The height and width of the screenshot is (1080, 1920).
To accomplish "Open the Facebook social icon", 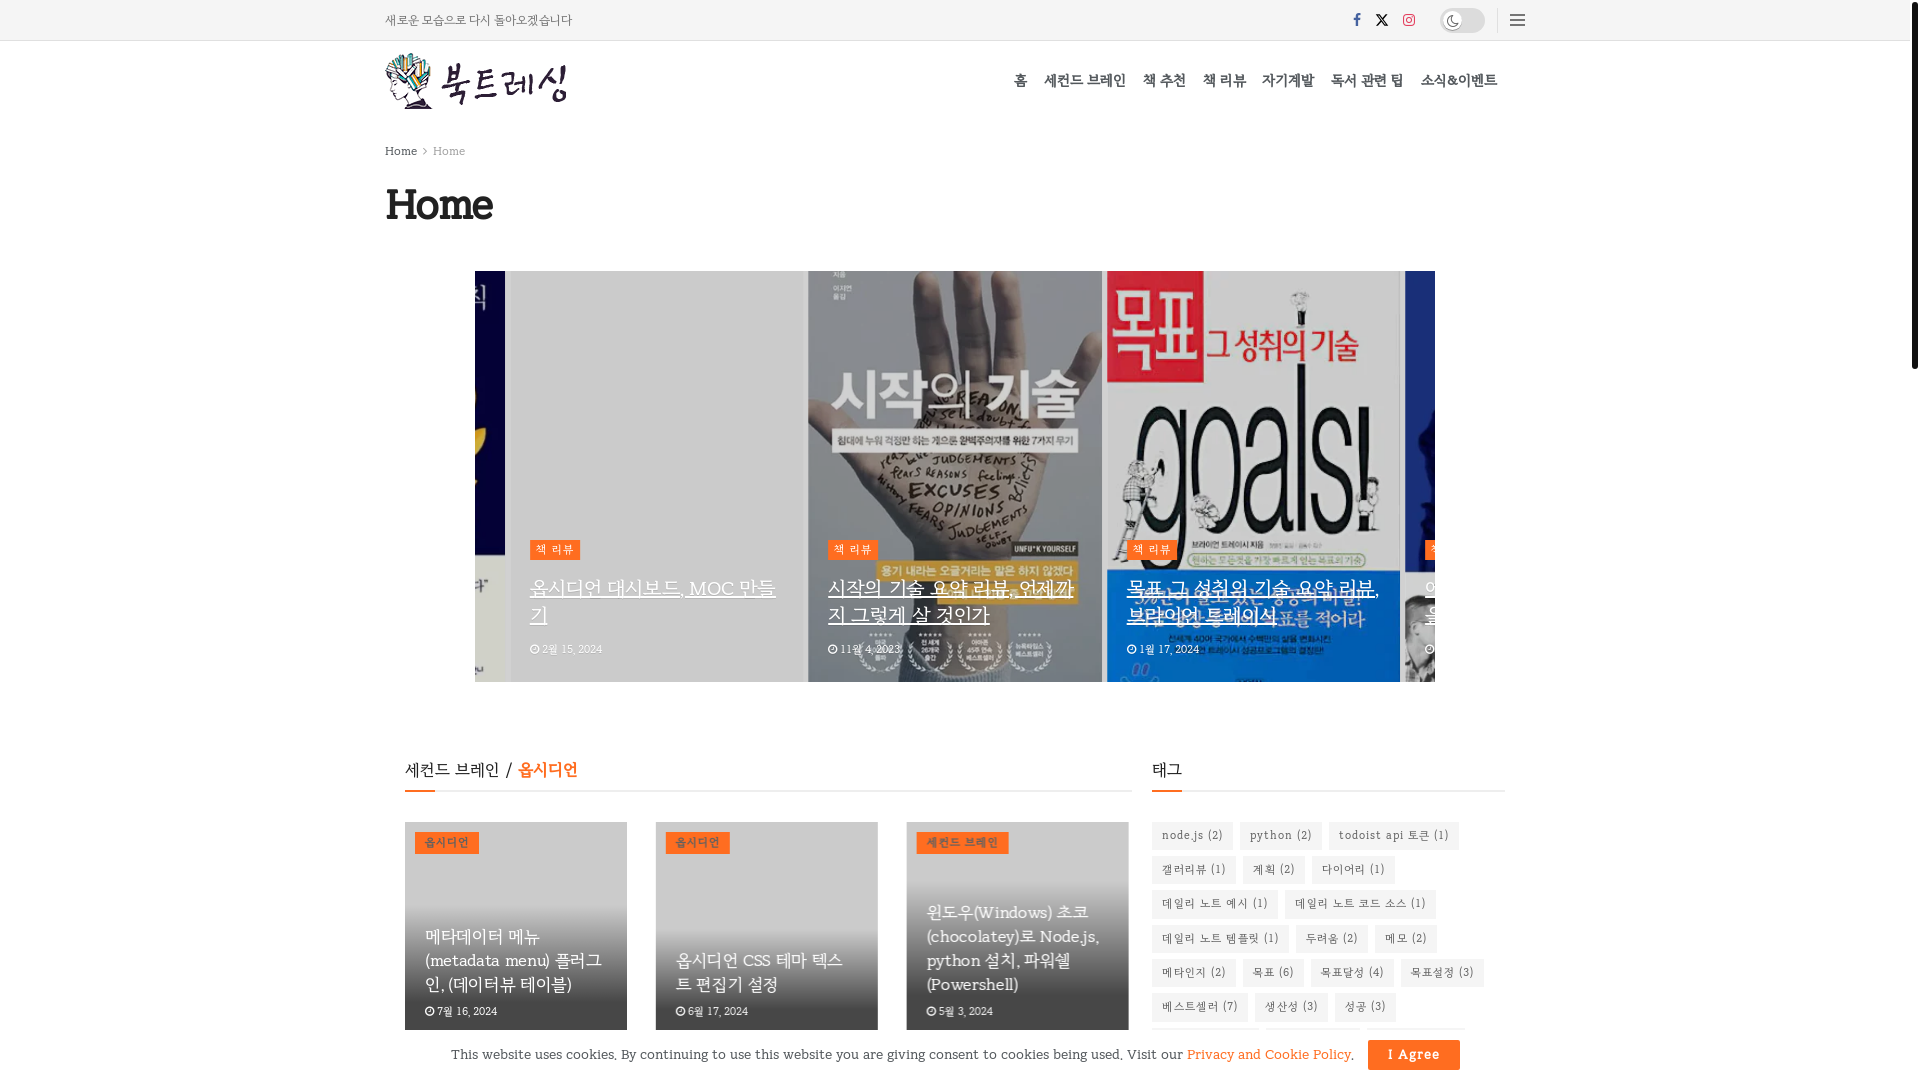I will [x=1357, y=20].
